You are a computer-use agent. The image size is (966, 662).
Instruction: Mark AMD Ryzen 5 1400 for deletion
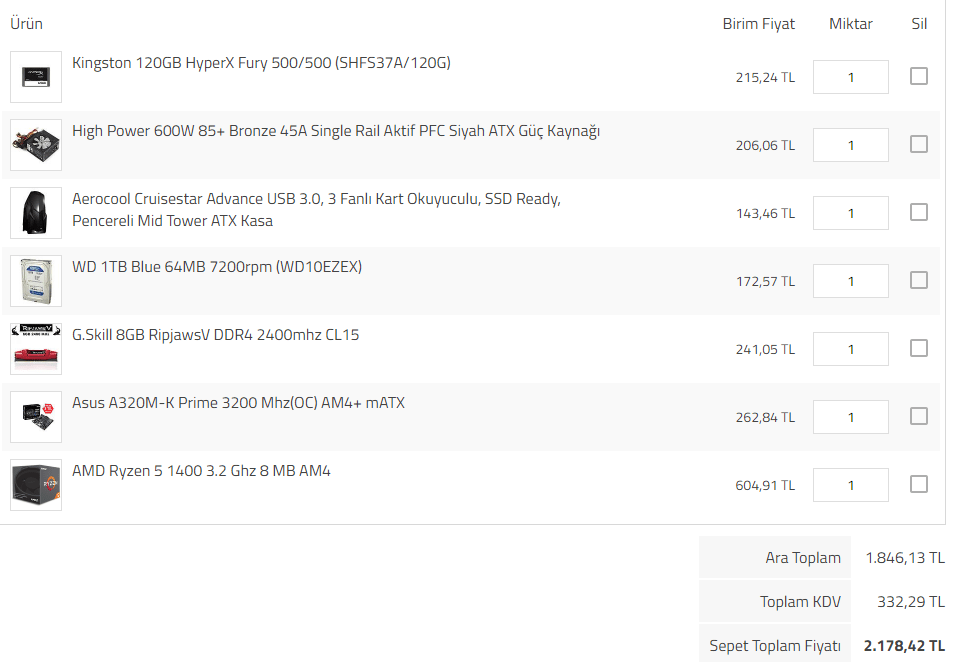[918, 484]
